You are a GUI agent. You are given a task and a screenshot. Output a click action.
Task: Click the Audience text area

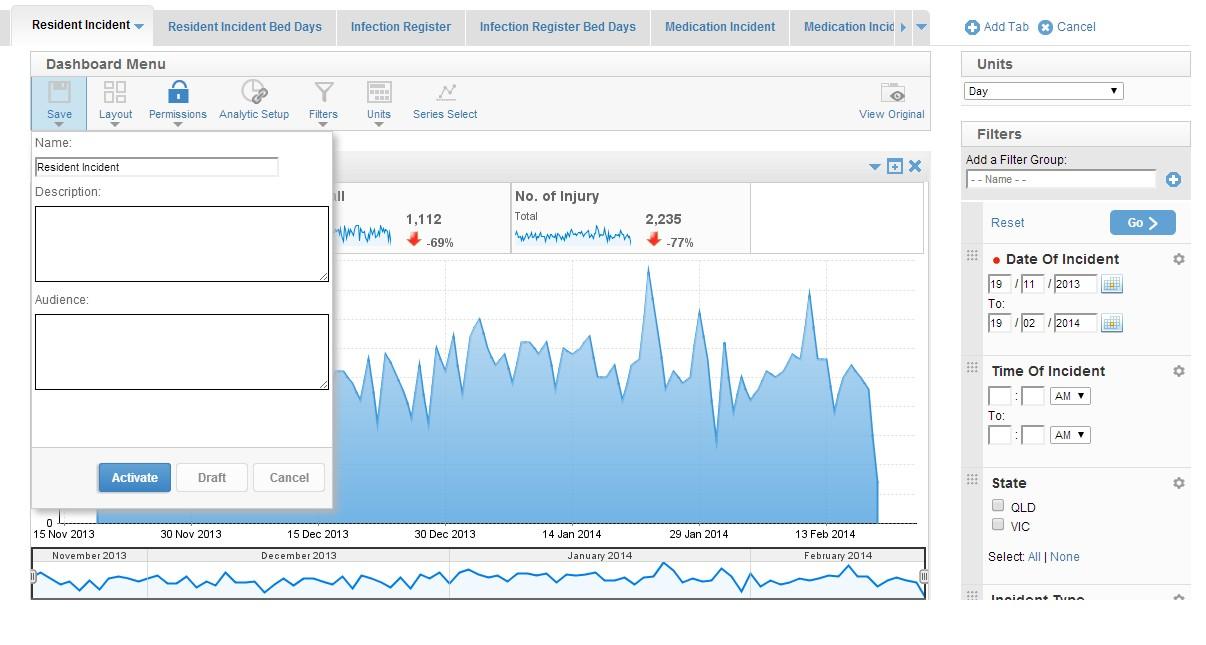(x=182, y=352)
